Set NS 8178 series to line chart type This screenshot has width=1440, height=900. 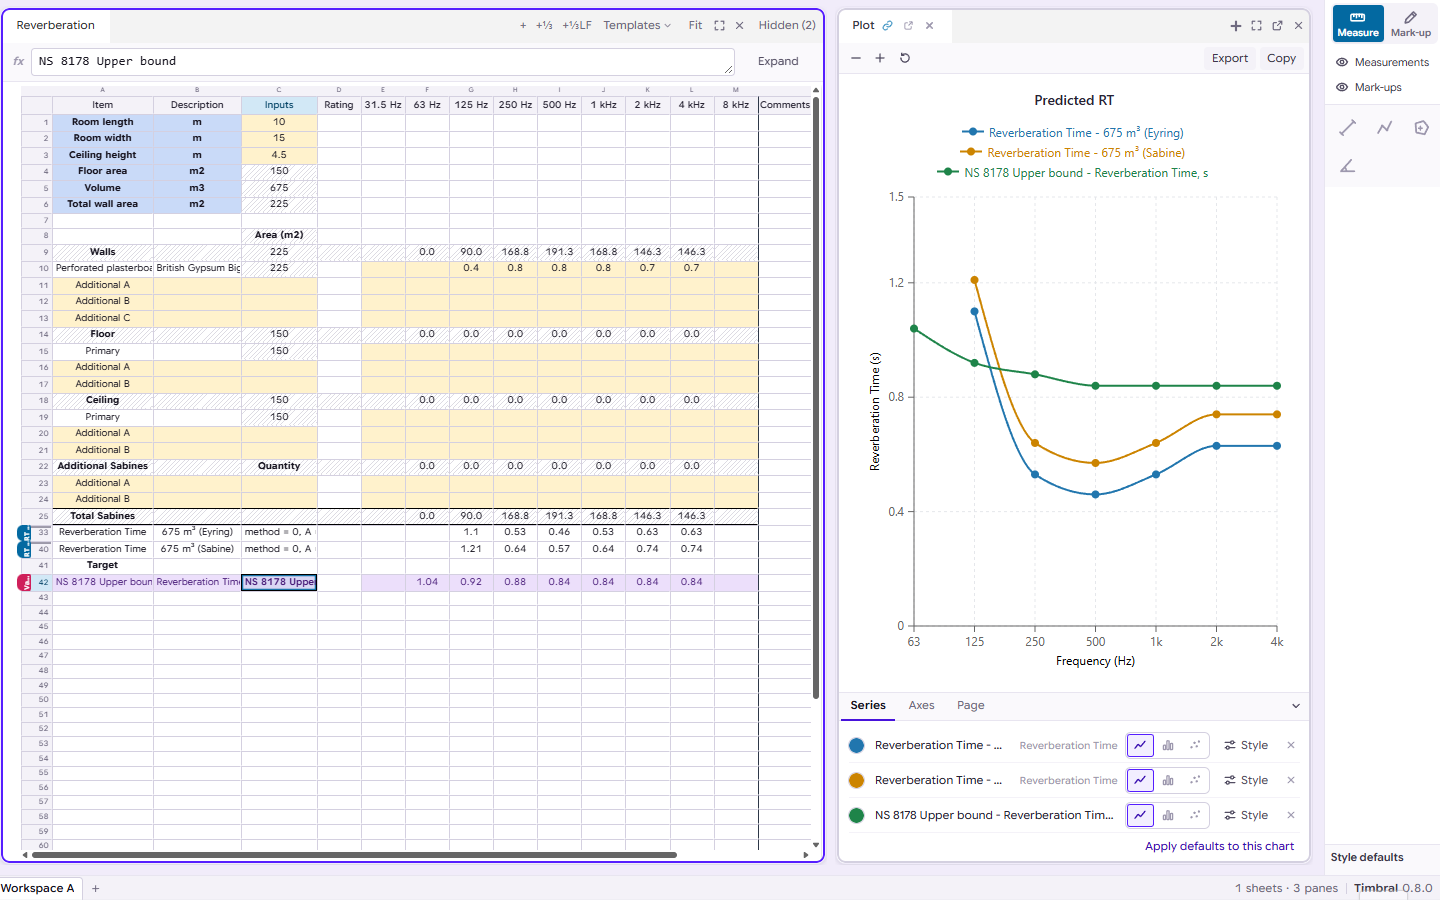[x=1140, y=815]
